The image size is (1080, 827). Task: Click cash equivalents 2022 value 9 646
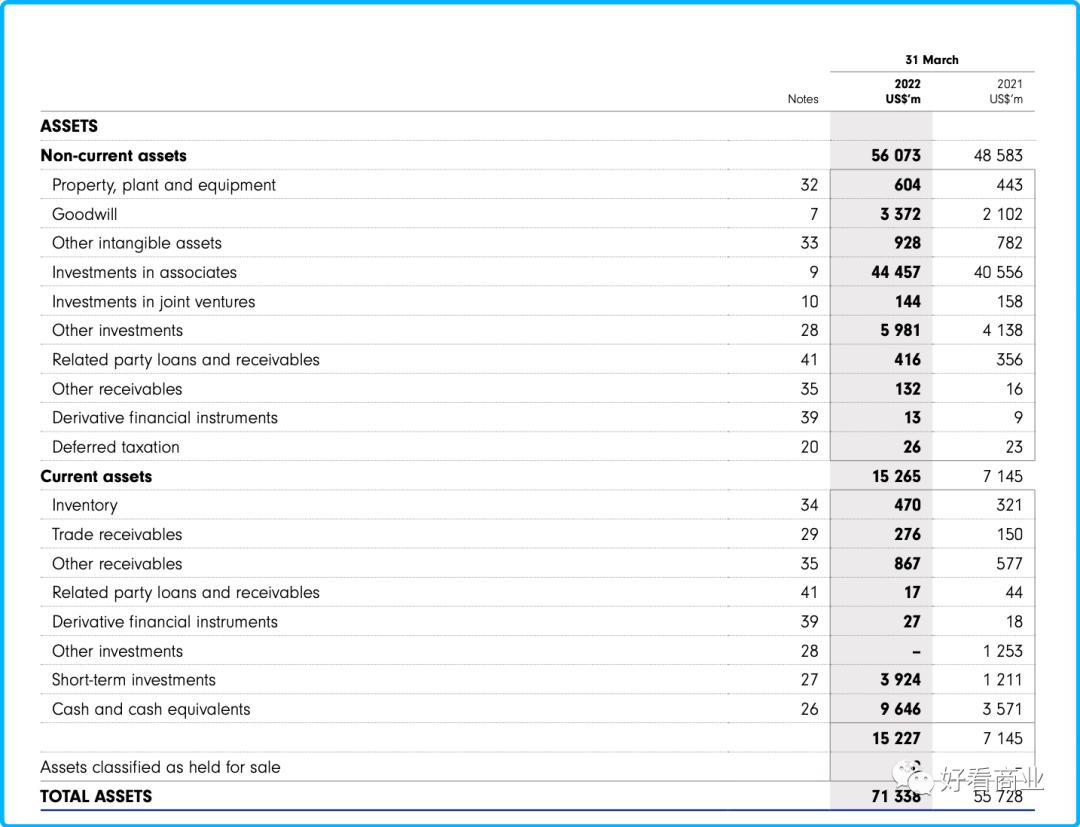coord(900,709)
